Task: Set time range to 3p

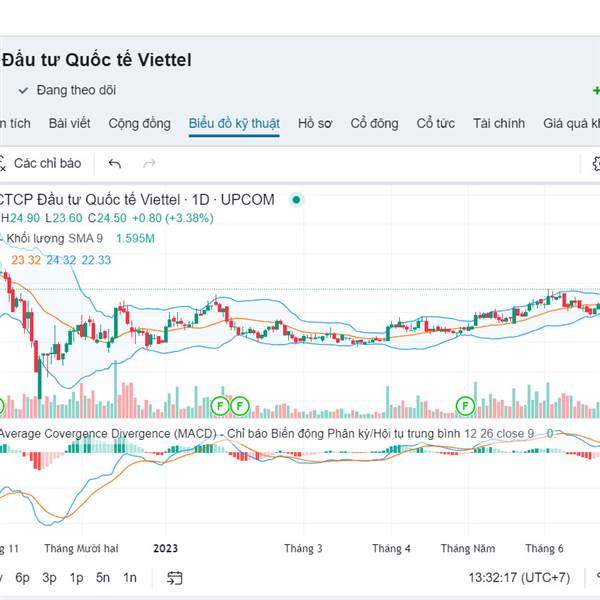Action: (49, 577)
